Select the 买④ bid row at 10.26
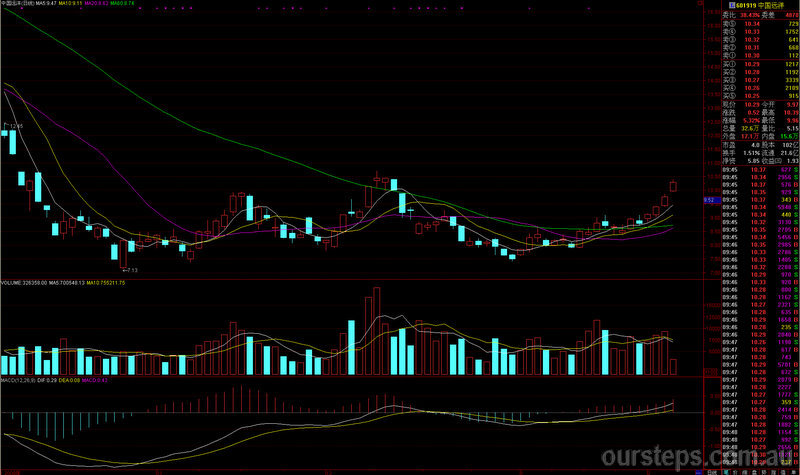The width and height of the screenshot is (800, 475). click(x=761, y=88)
